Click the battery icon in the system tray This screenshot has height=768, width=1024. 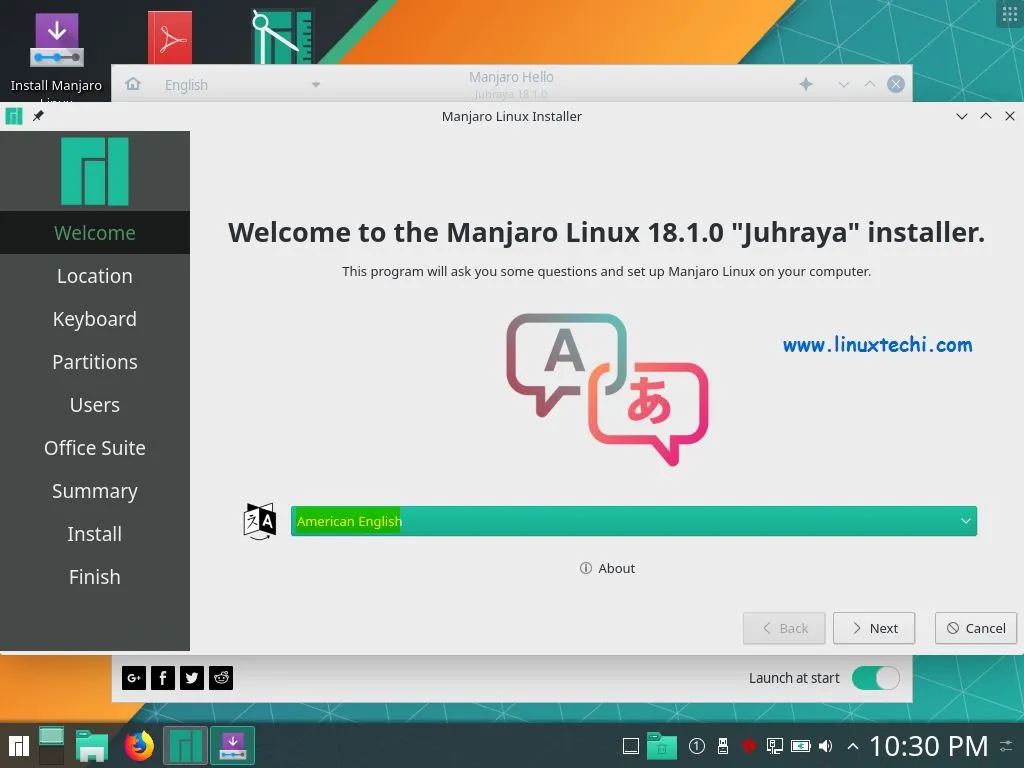click(x=800, y=745)
